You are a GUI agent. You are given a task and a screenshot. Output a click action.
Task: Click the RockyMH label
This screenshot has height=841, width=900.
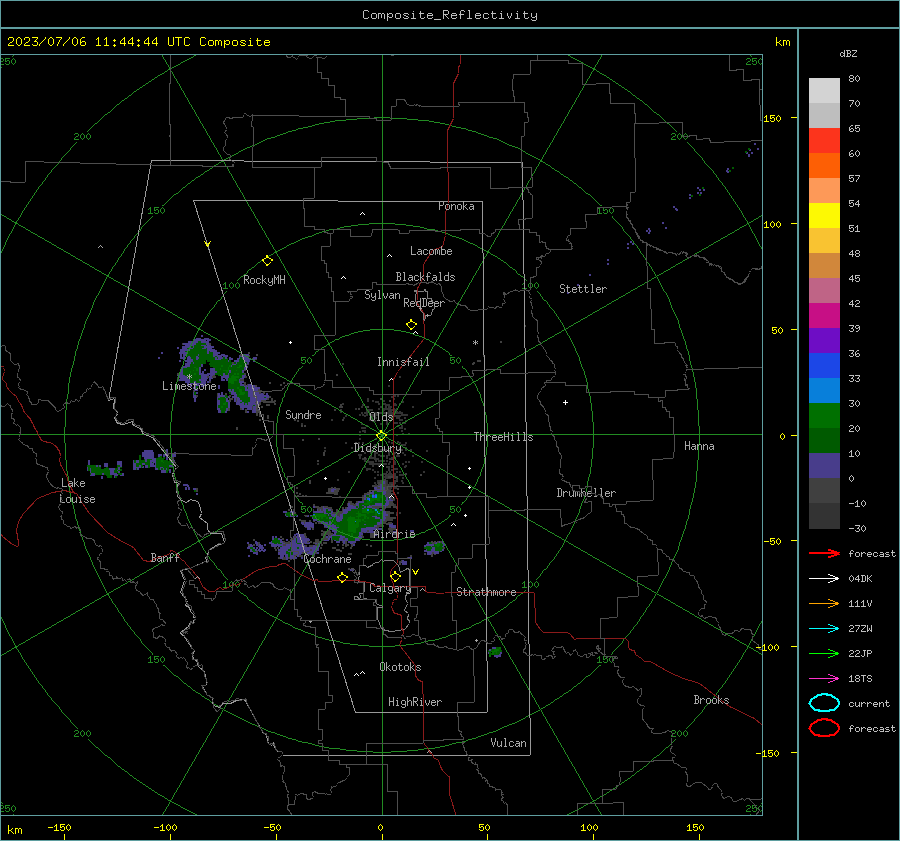264,280
